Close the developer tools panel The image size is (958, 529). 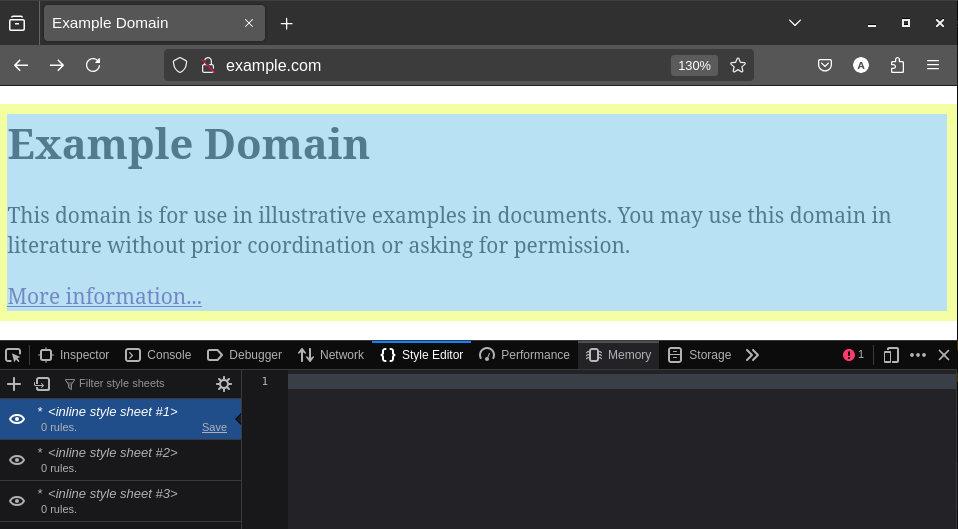click(x=944, y=355)
